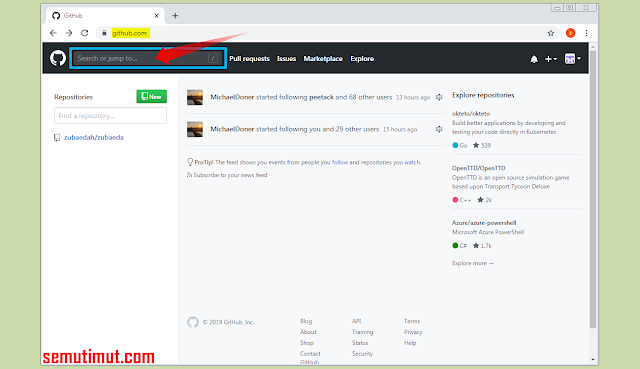Open Privacy footer link
This screenshot has height=369, width=640.
(413, 332)
